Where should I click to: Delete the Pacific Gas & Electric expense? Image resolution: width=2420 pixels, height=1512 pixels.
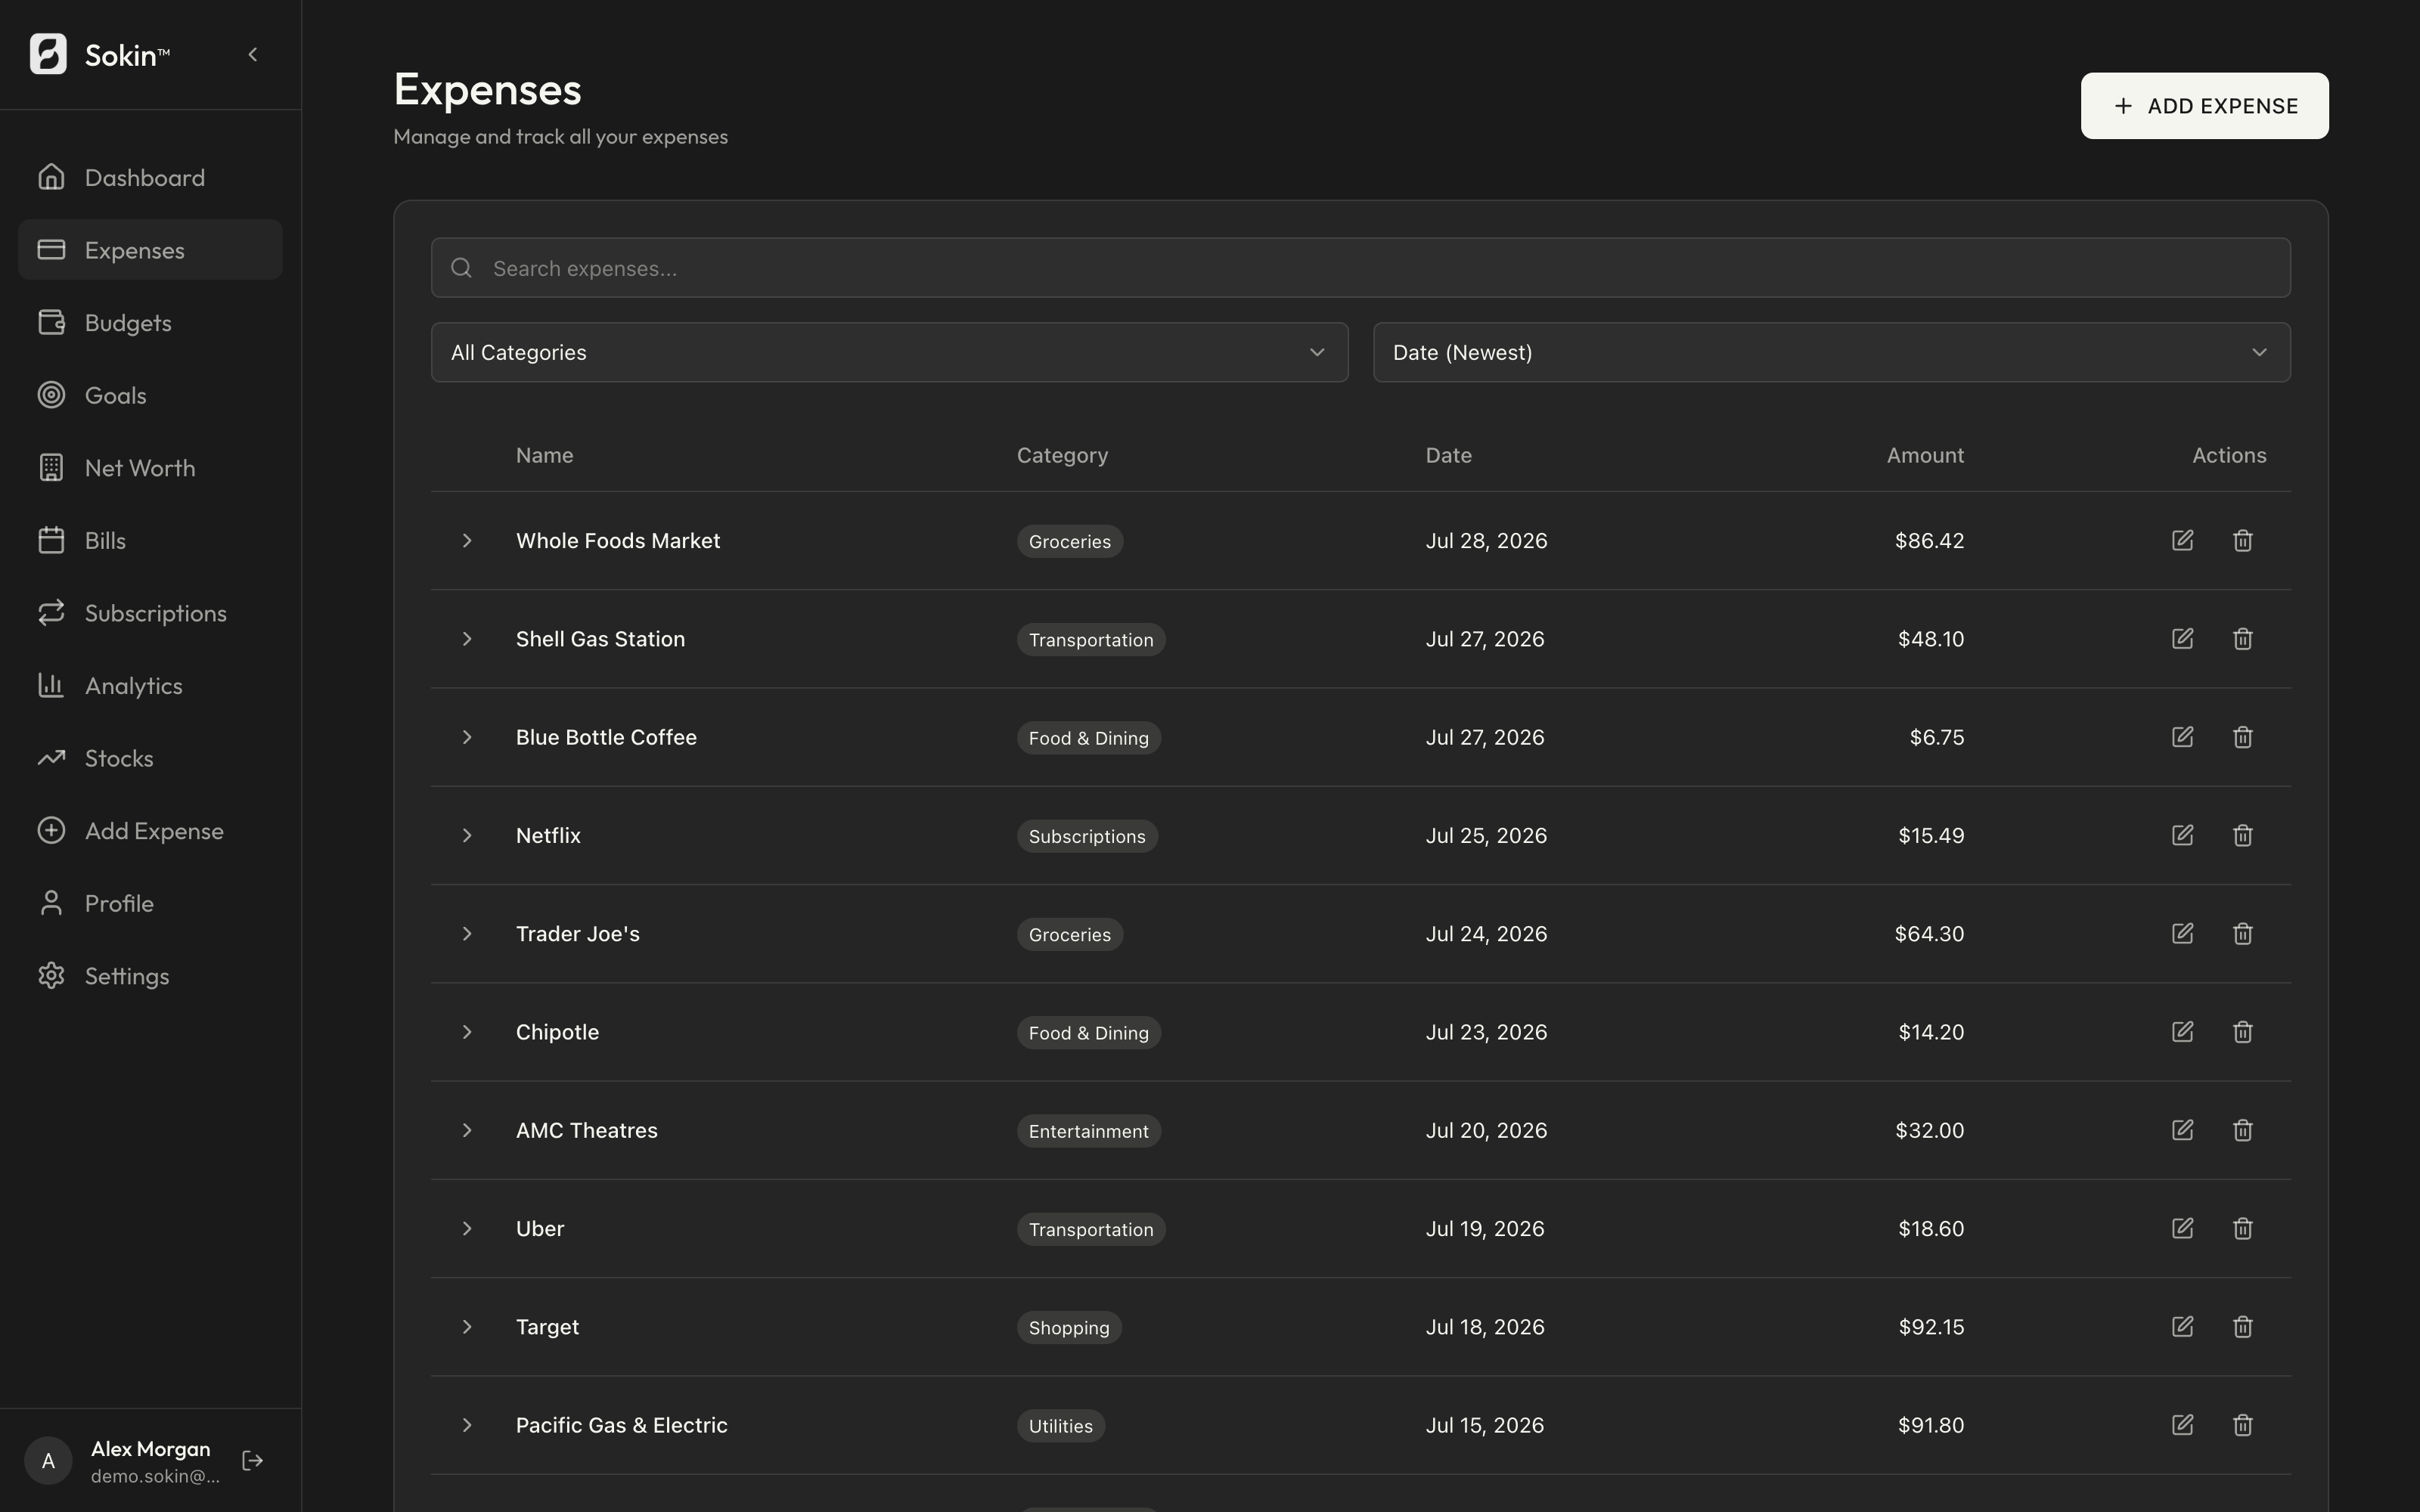(2243, 1425)
